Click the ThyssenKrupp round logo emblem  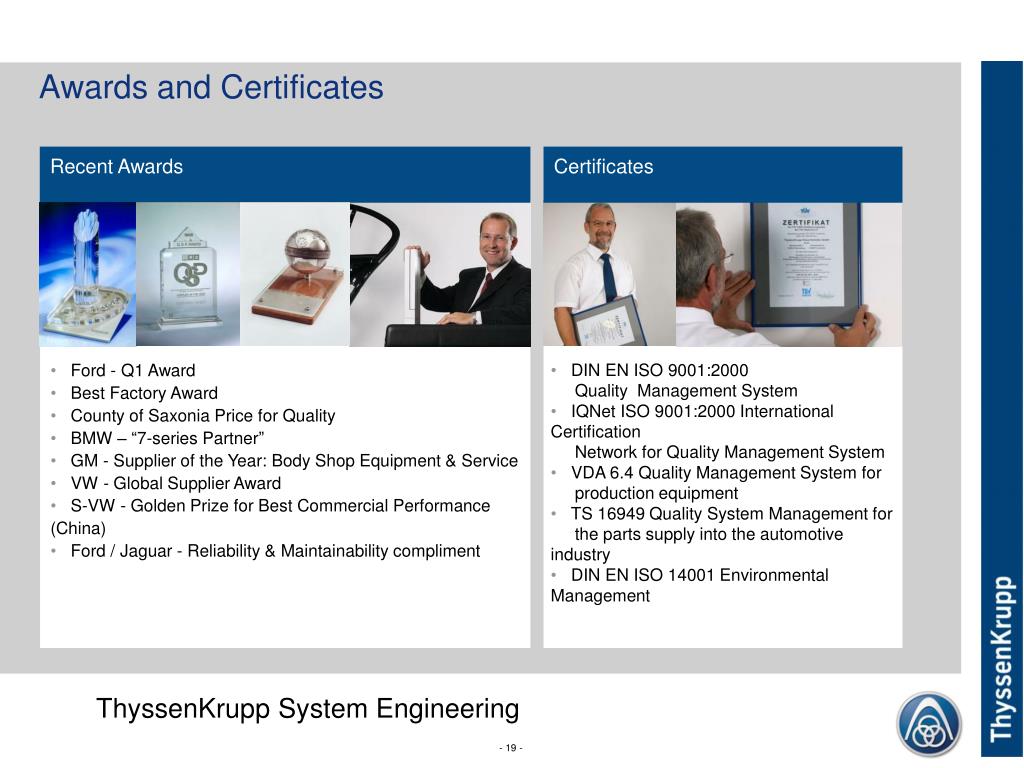coord(929,724)
